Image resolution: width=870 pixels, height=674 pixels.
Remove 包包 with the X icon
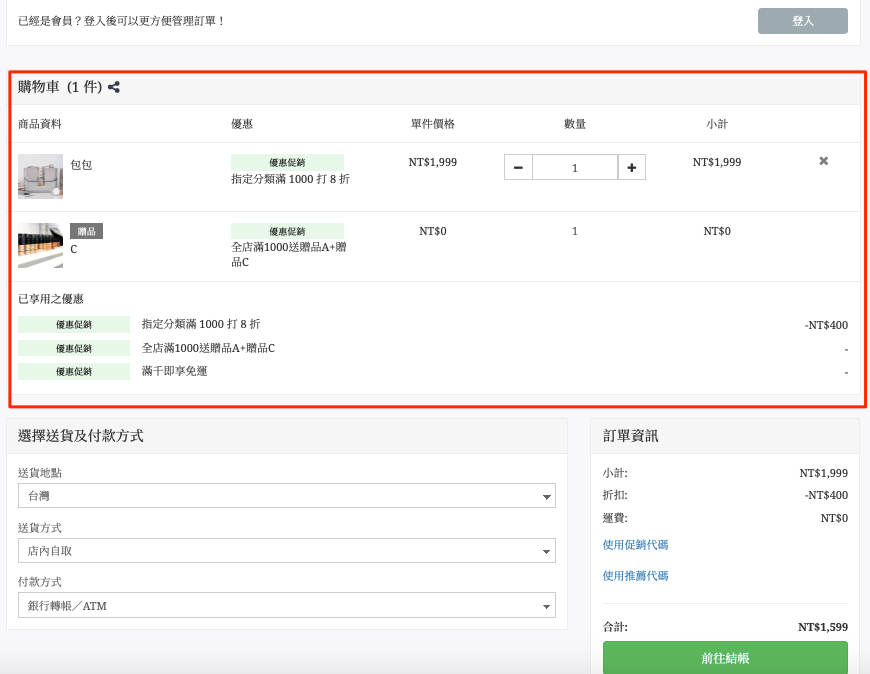point(823,161)
